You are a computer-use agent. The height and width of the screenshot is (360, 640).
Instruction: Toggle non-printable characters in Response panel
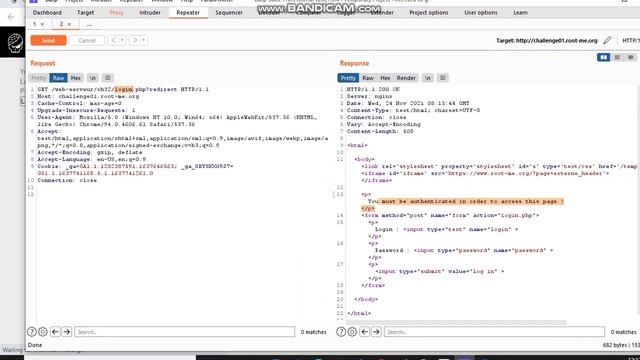pyautogui.click(x=428, y=78)
